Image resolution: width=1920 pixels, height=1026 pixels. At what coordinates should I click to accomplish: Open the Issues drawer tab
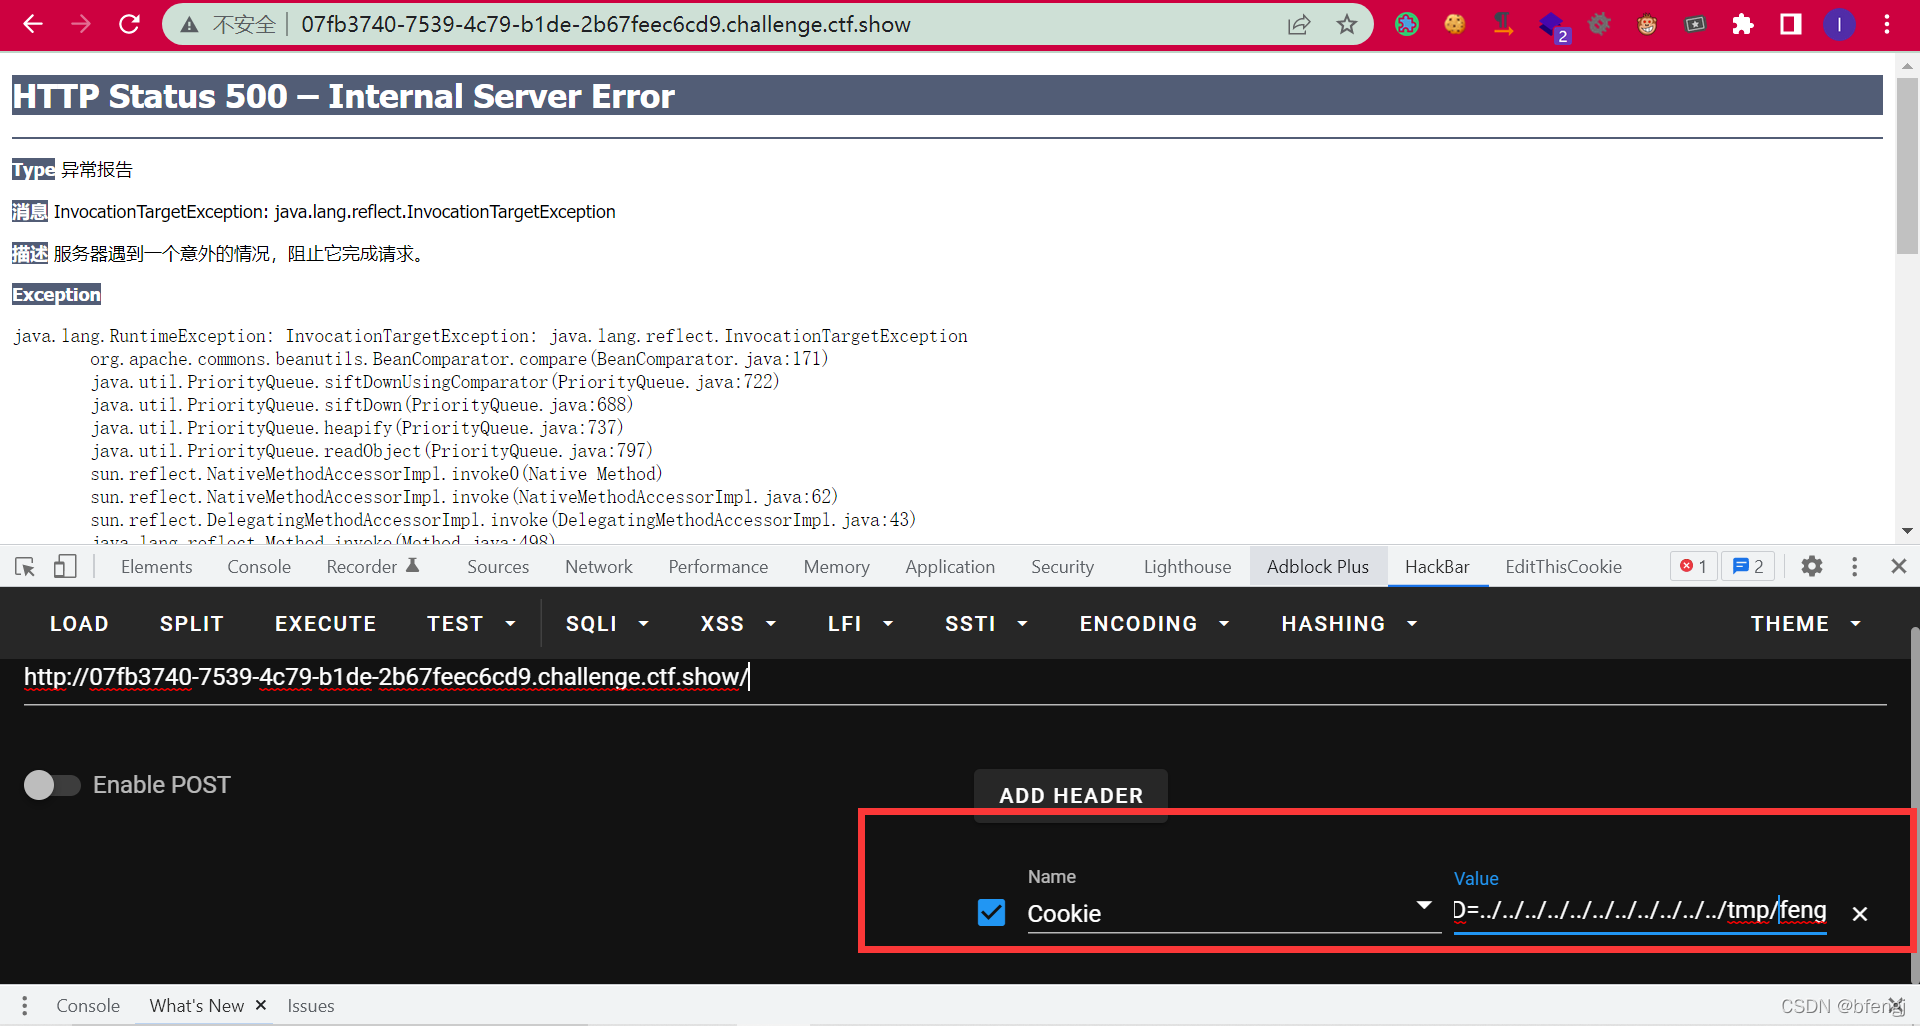point(311,1006)
